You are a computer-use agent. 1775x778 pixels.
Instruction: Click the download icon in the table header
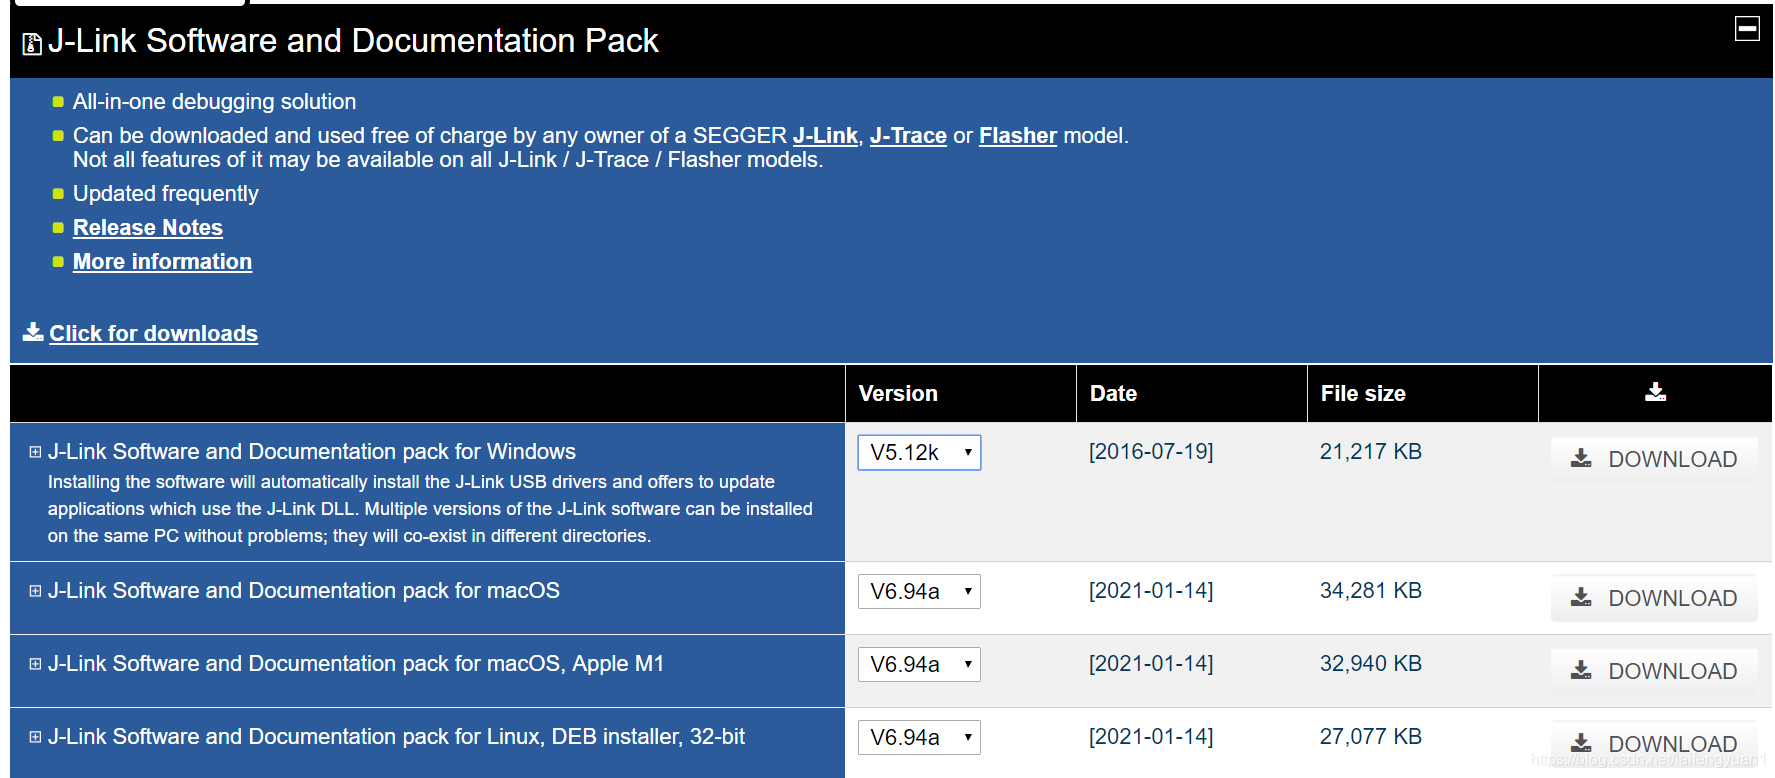coord(1656,392)
